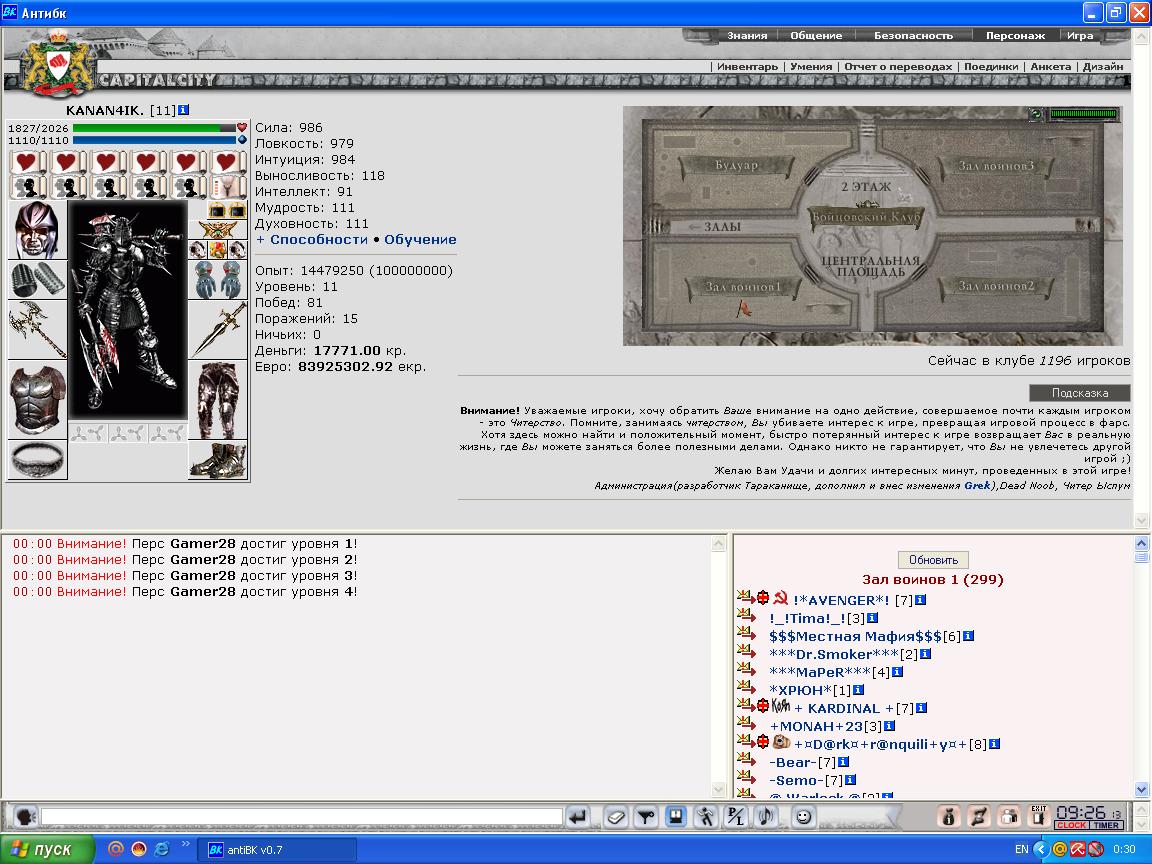
Task: Click the scroll icon left of friends icon
Action: click(979, 816)
